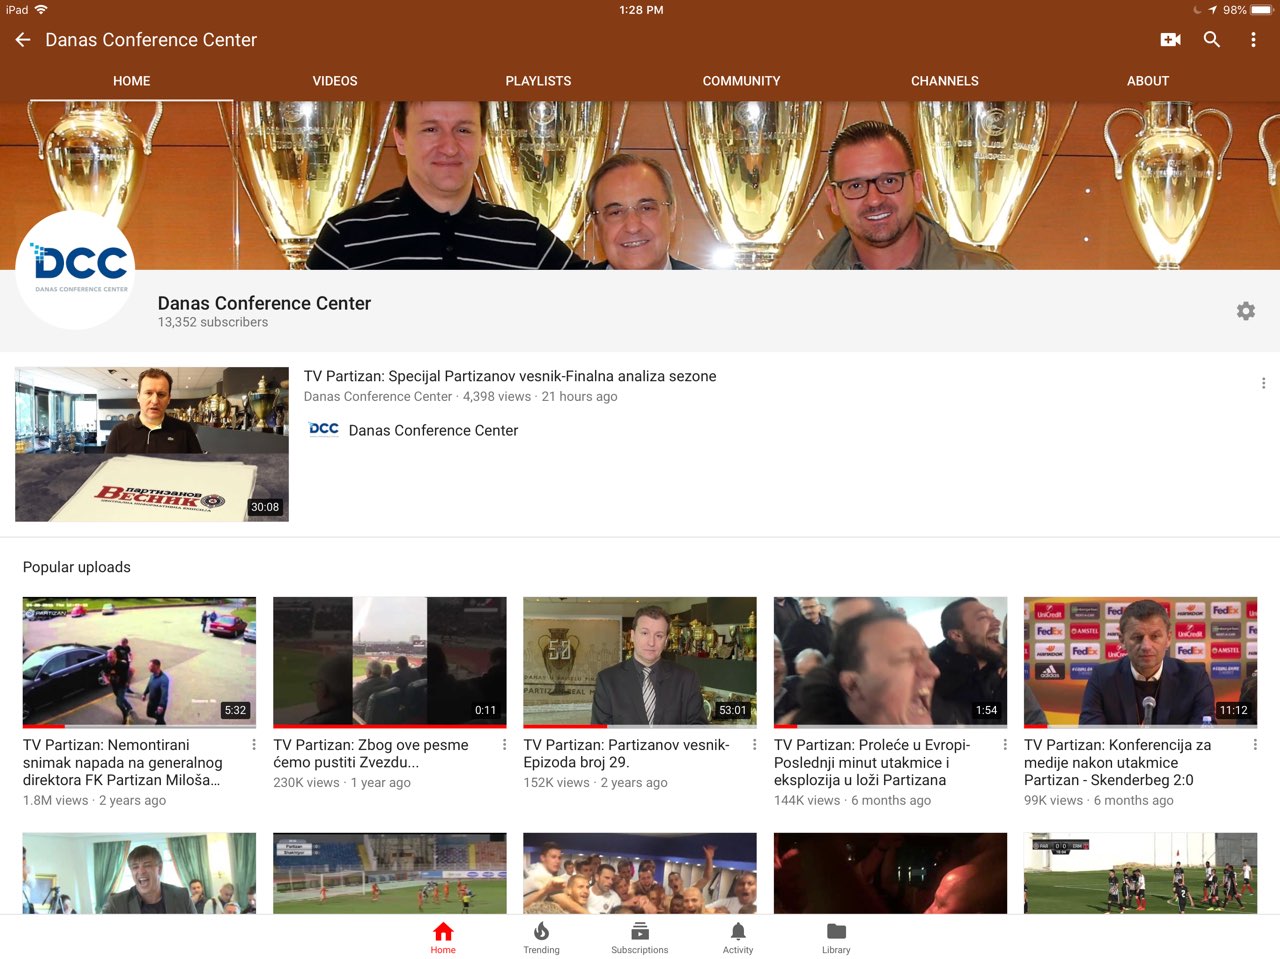Tap the 13,352 subscribers count
Image resolution: width=1280 pixels, height=959 pixels.
click(213, 322)
